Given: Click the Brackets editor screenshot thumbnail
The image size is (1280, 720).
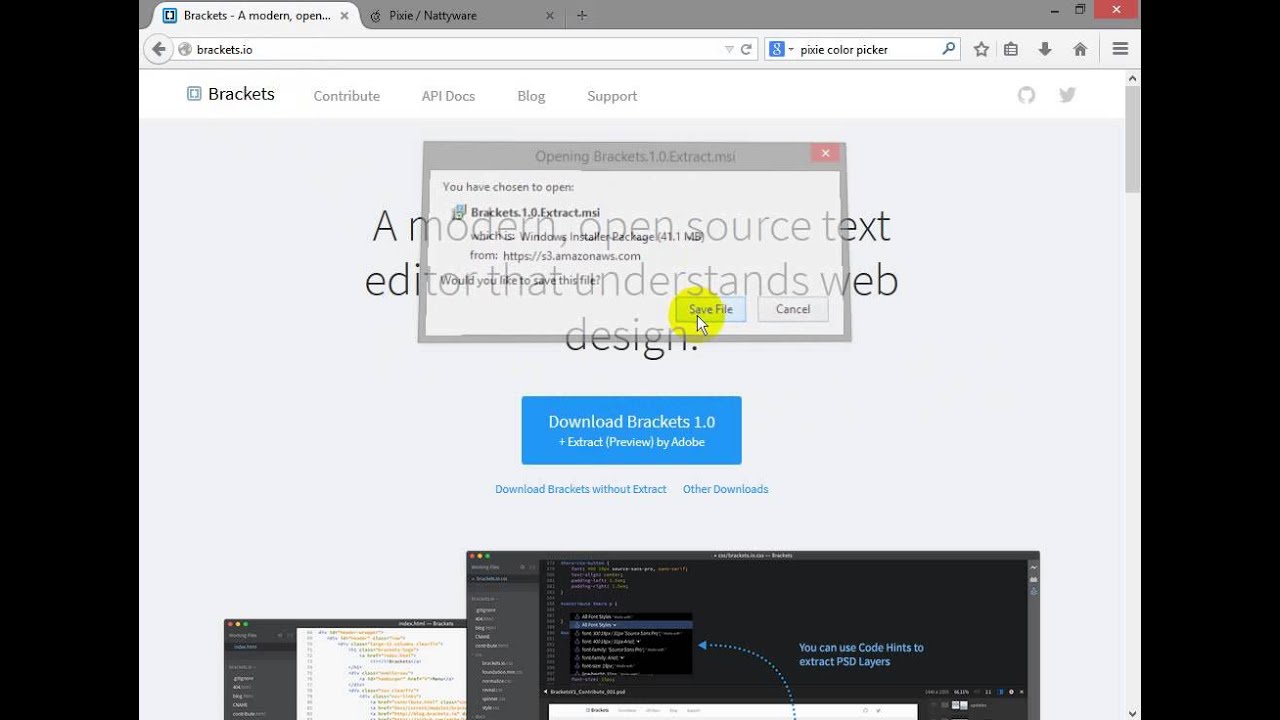Looking at the screenshot, I should point(753,635).
